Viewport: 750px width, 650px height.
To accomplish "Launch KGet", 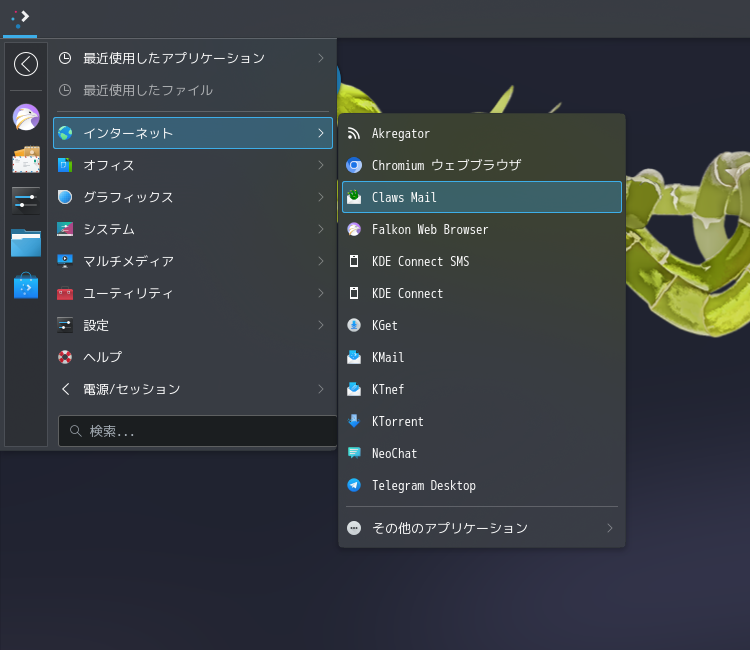I will coord(482,325).
